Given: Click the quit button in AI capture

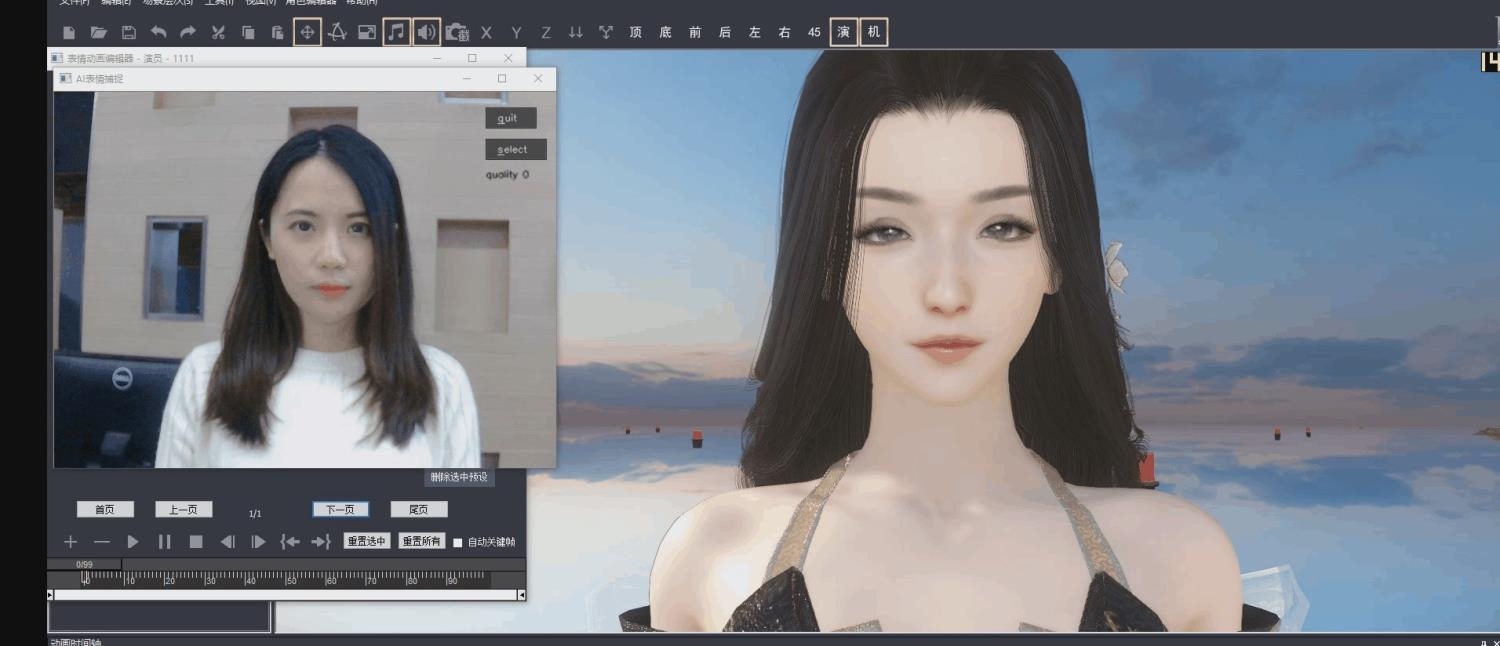Looking at the screenshot, I should tap(510, 119).
